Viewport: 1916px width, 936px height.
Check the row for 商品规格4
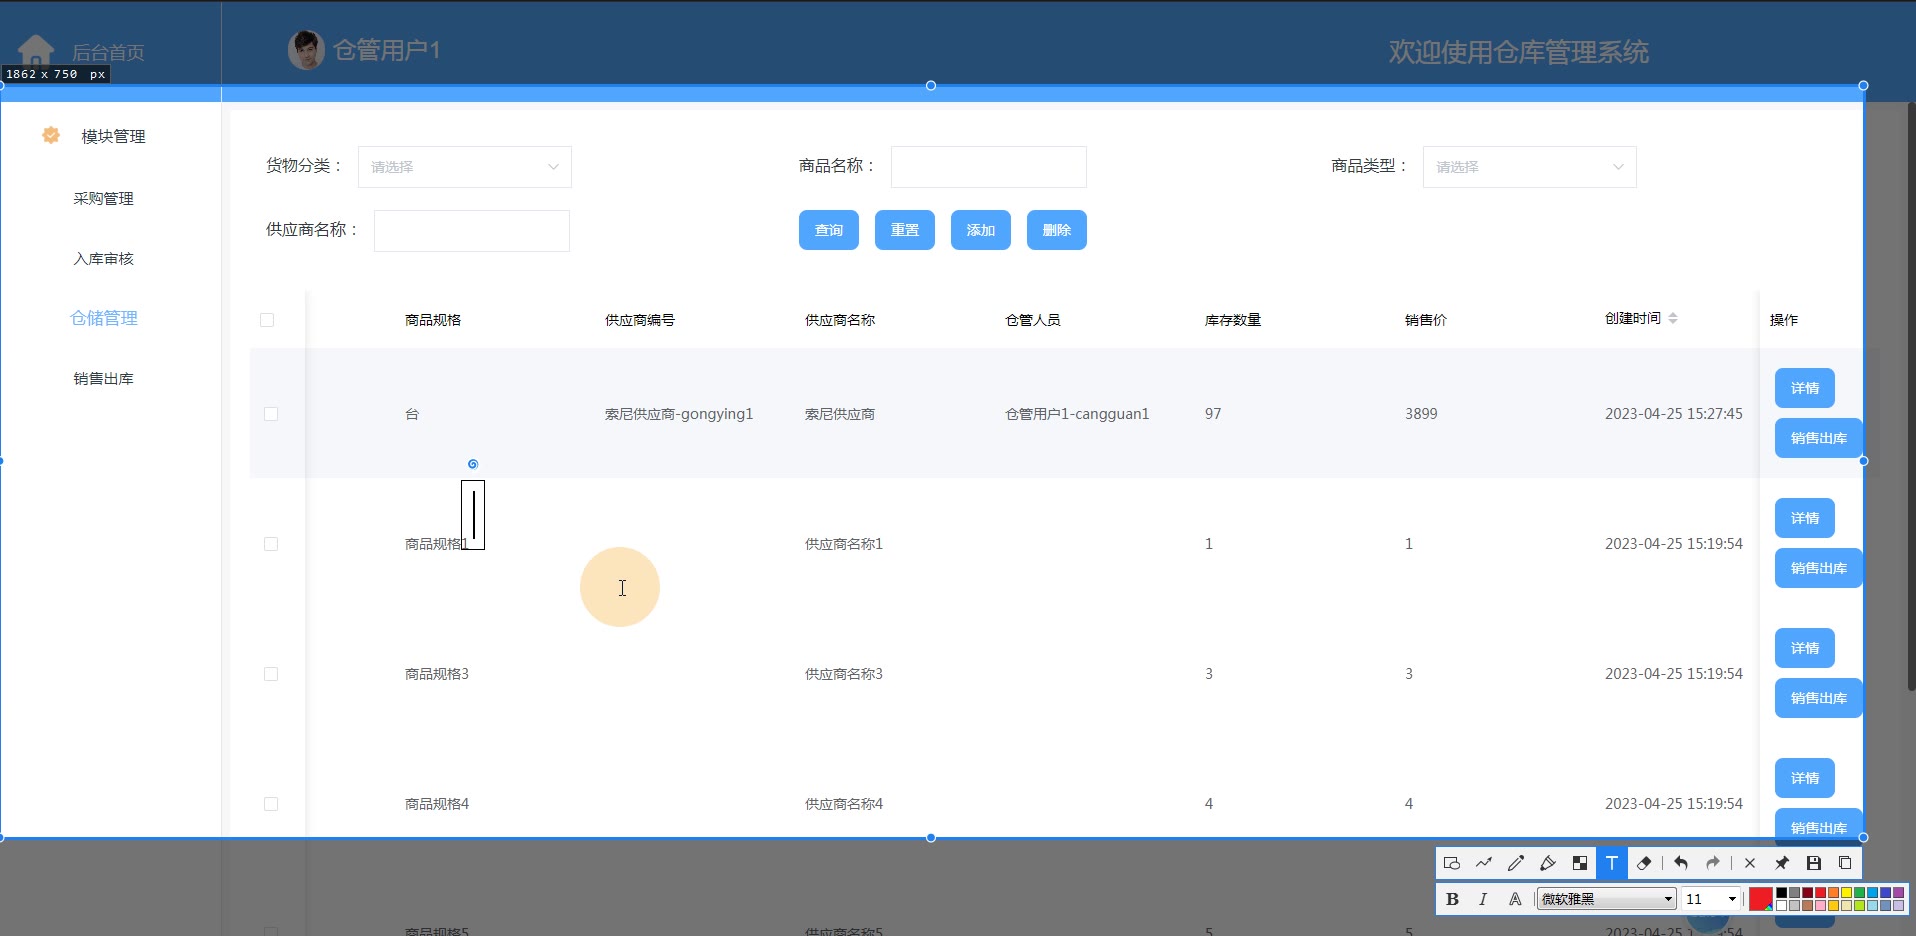pos(271,804)
